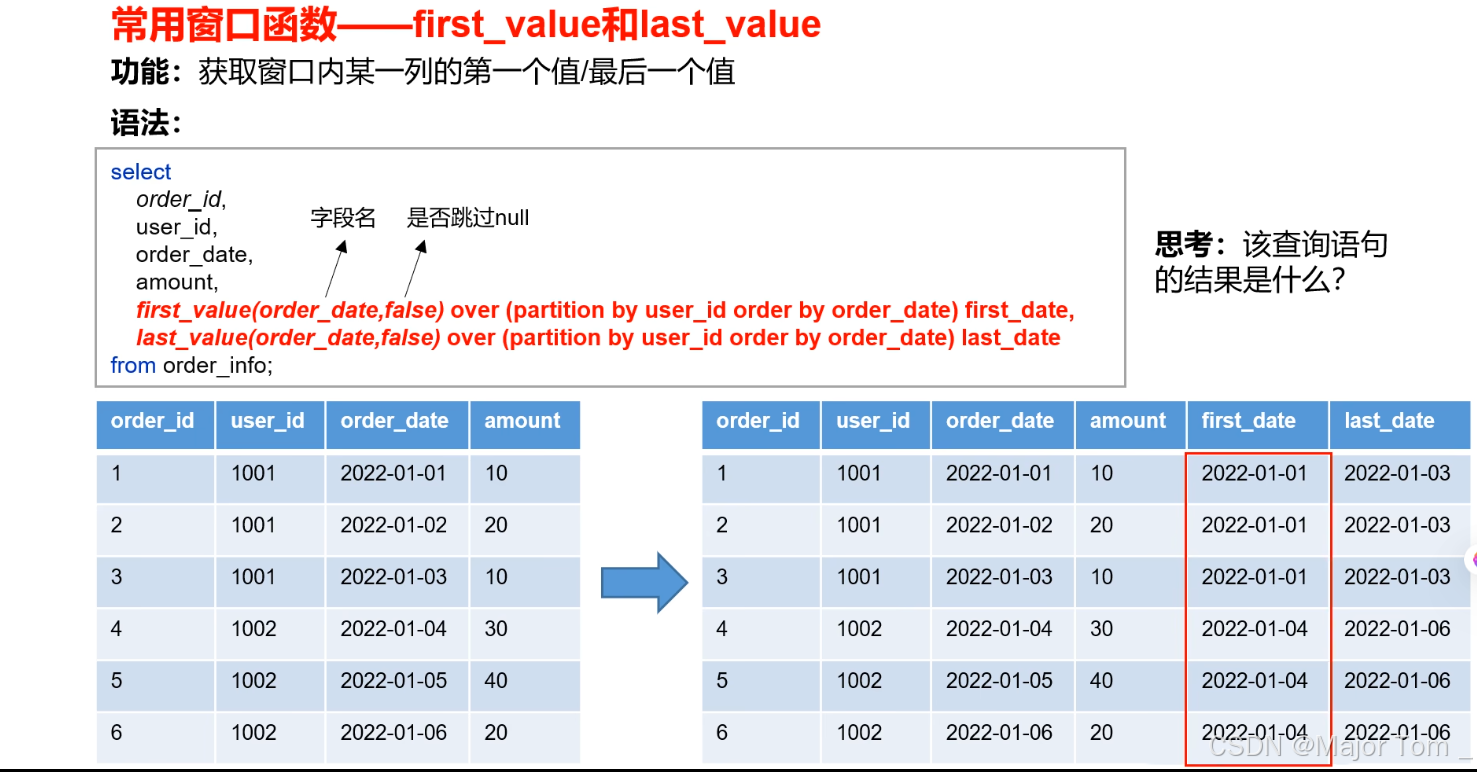Click amount 30 in the result table

pos(1102,630)
